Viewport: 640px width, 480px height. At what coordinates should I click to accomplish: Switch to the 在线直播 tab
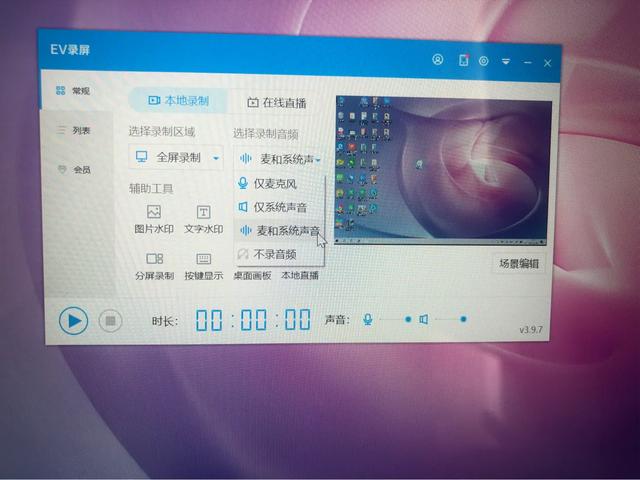coord(276,102)
